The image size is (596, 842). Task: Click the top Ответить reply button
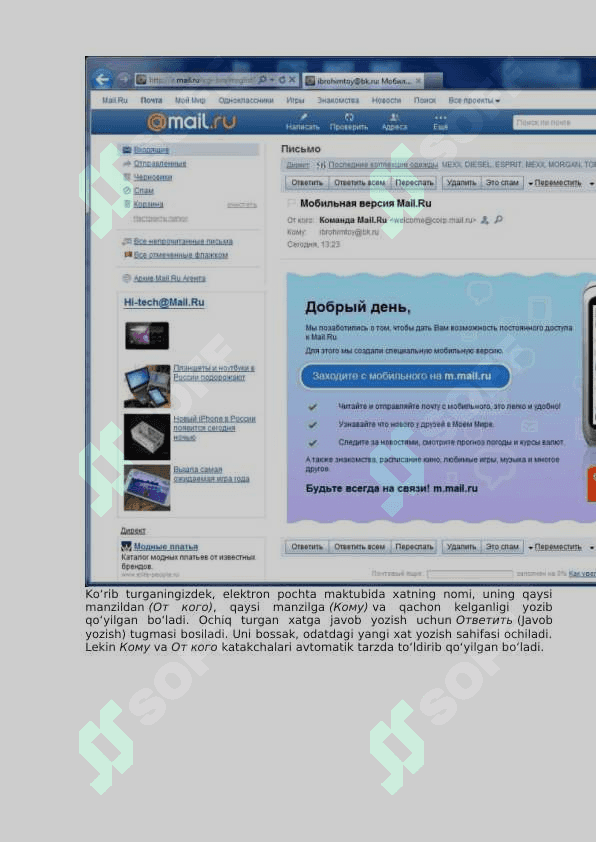[x=307, y=183]
